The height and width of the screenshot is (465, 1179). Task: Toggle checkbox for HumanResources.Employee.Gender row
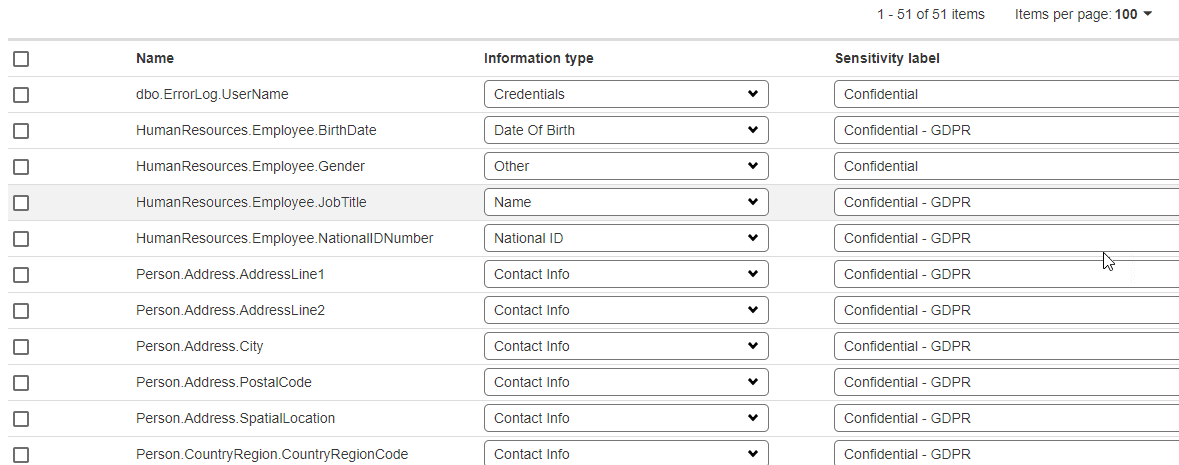click(21, 167)
